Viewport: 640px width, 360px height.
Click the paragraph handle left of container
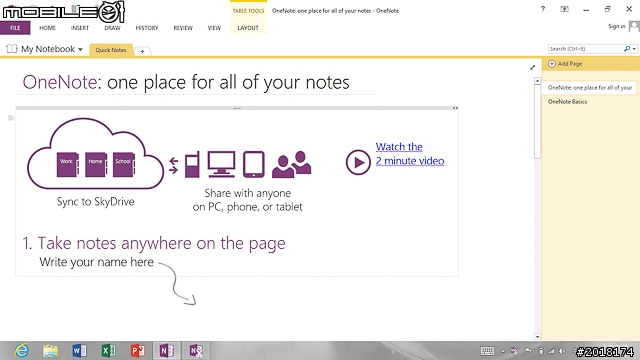click(11, 118)
